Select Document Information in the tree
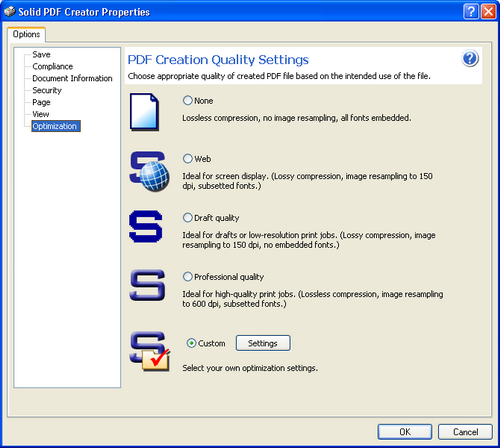This screenshot has width=500, height=448. (72, 78)
